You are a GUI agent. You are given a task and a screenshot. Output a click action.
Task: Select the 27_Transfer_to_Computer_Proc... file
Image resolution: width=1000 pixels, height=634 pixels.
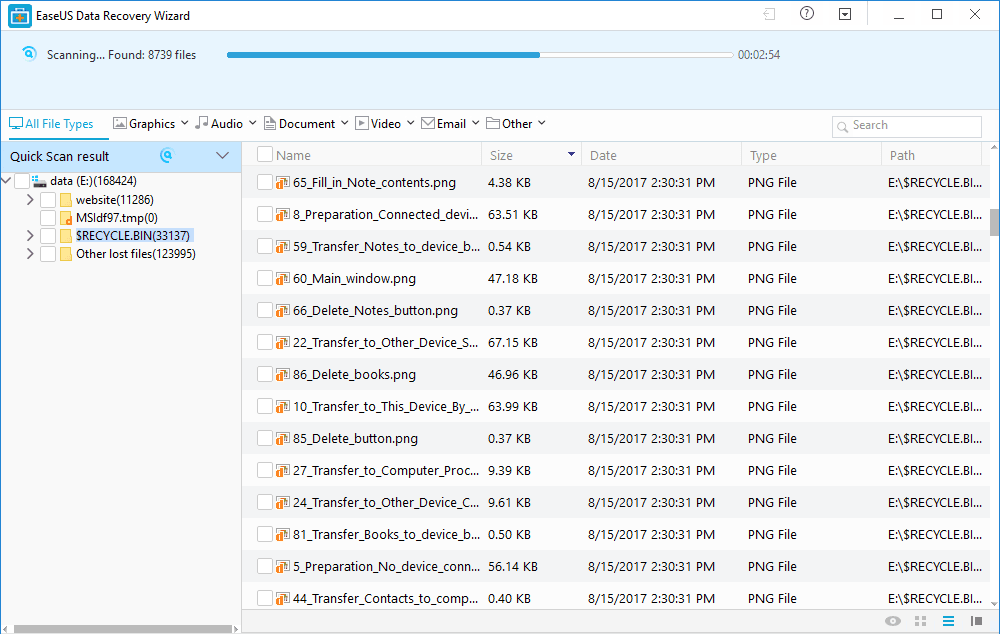386,471
